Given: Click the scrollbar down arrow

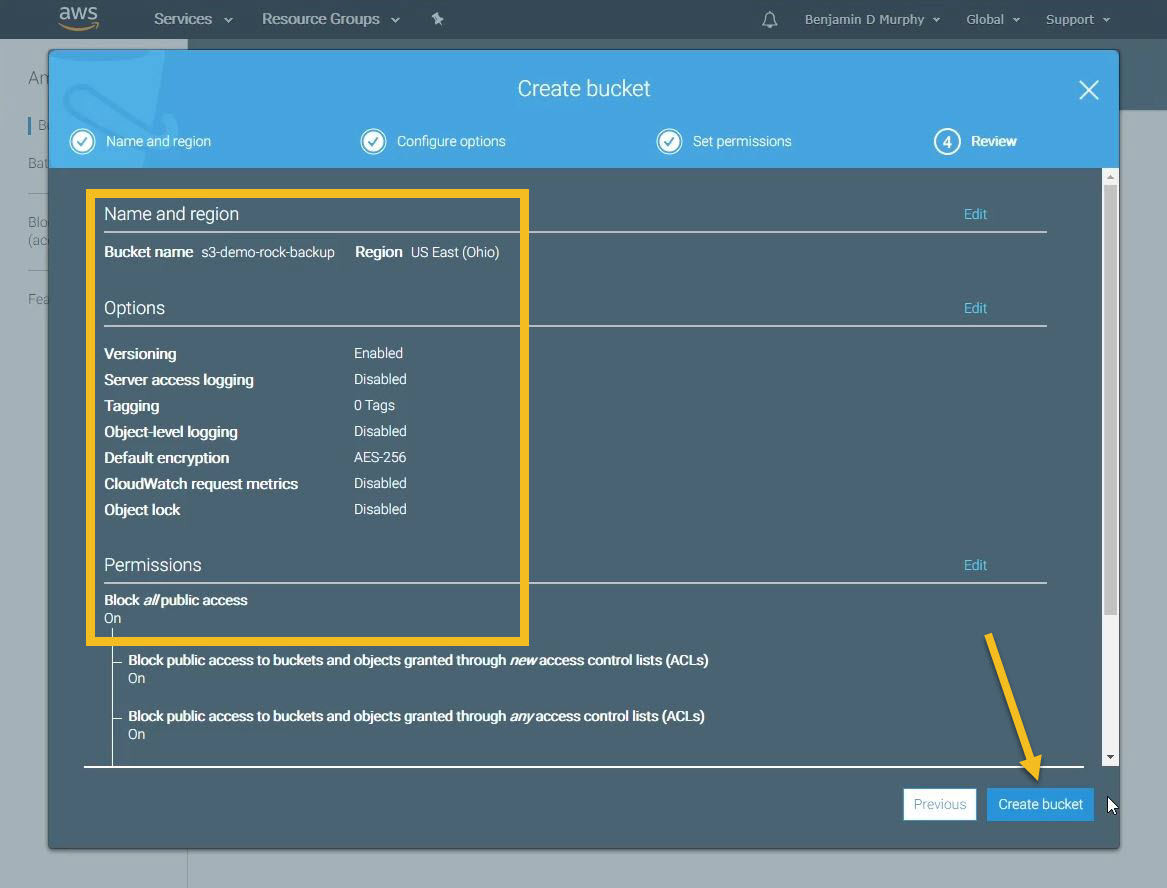Looking at the screenshot, I should click(x=1110, y=757).
